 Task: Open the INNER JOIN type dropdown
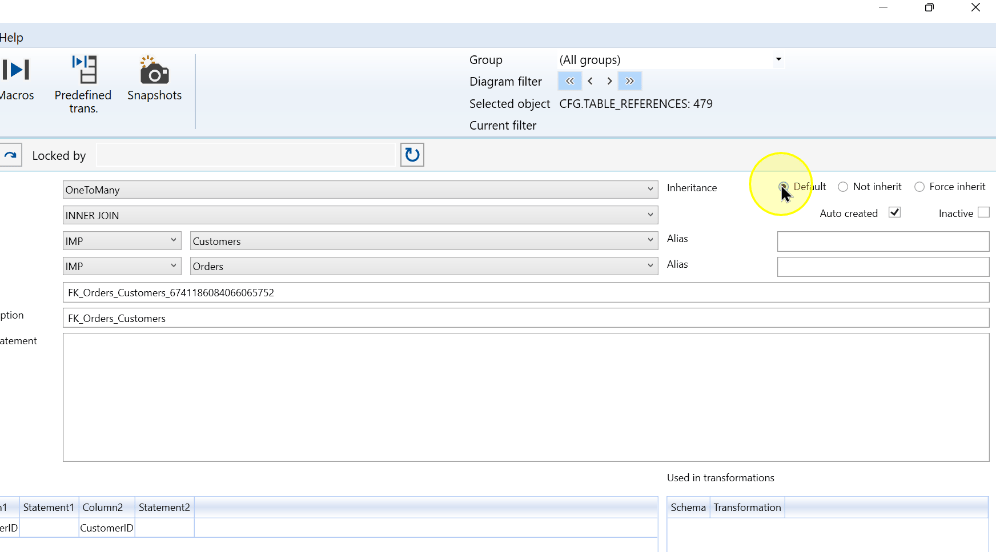[x=360, y=215]
